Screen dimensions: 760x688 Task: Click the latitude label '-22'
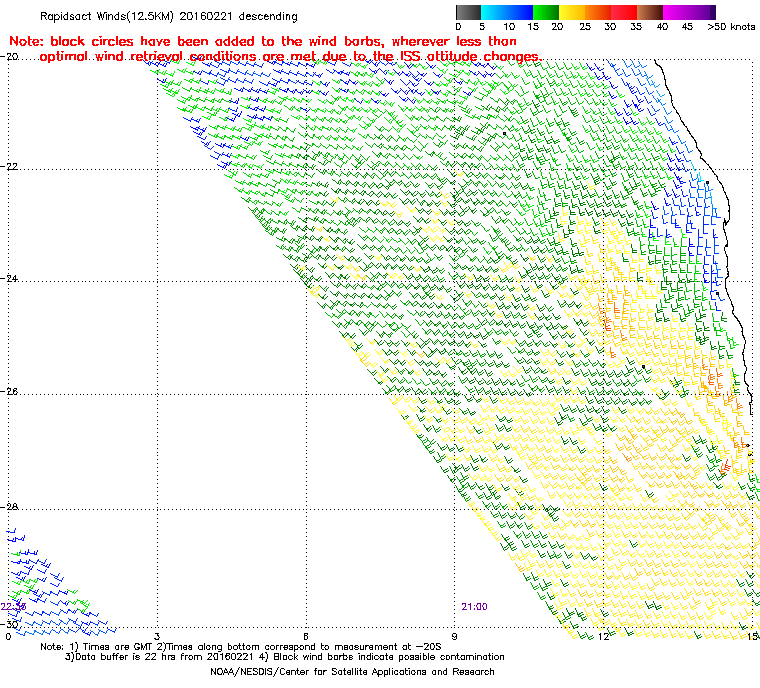click(9, 166)
